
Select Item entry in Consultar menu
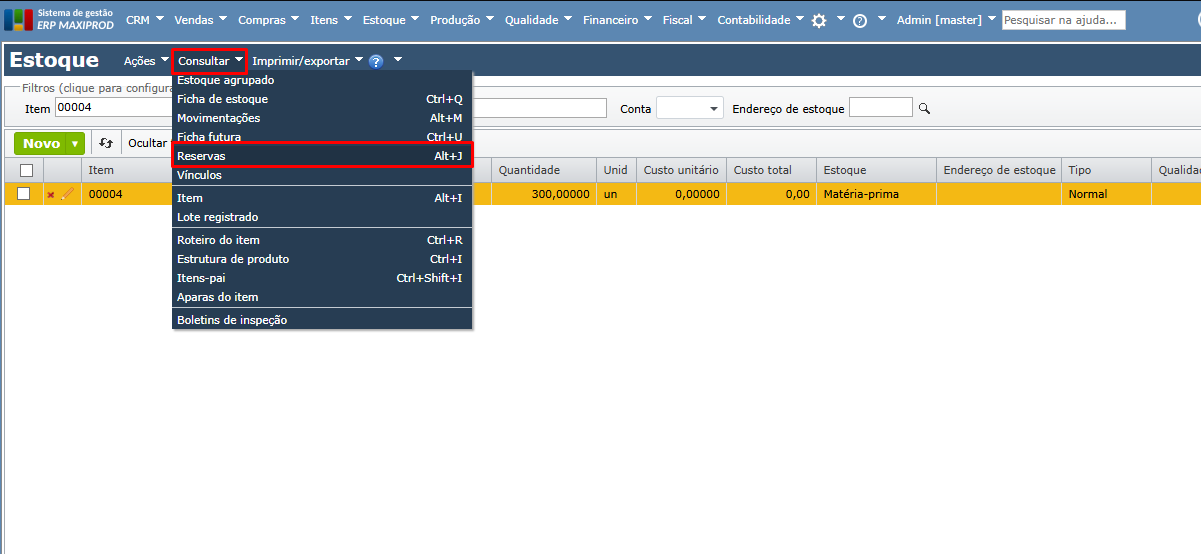point(322,198)
